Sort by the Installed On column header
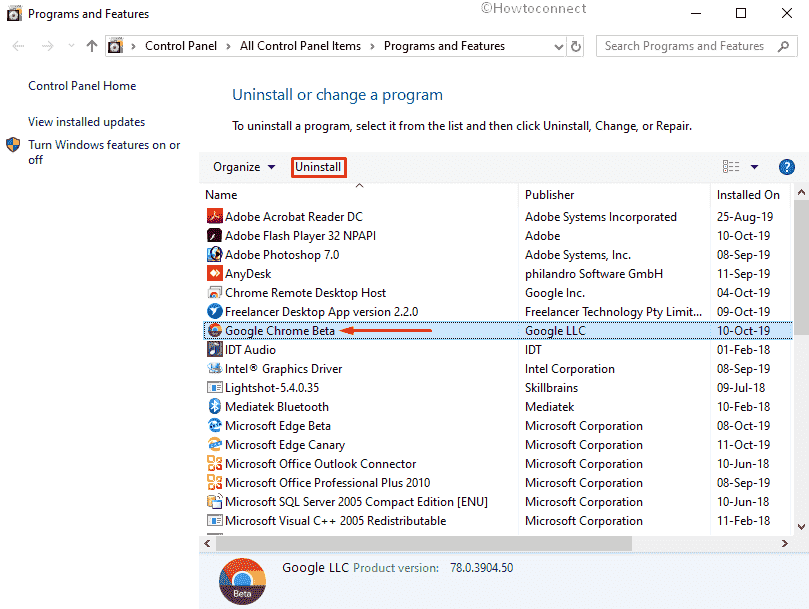The width and height of the screenshot is (809, 609). (x=751, y=195)
